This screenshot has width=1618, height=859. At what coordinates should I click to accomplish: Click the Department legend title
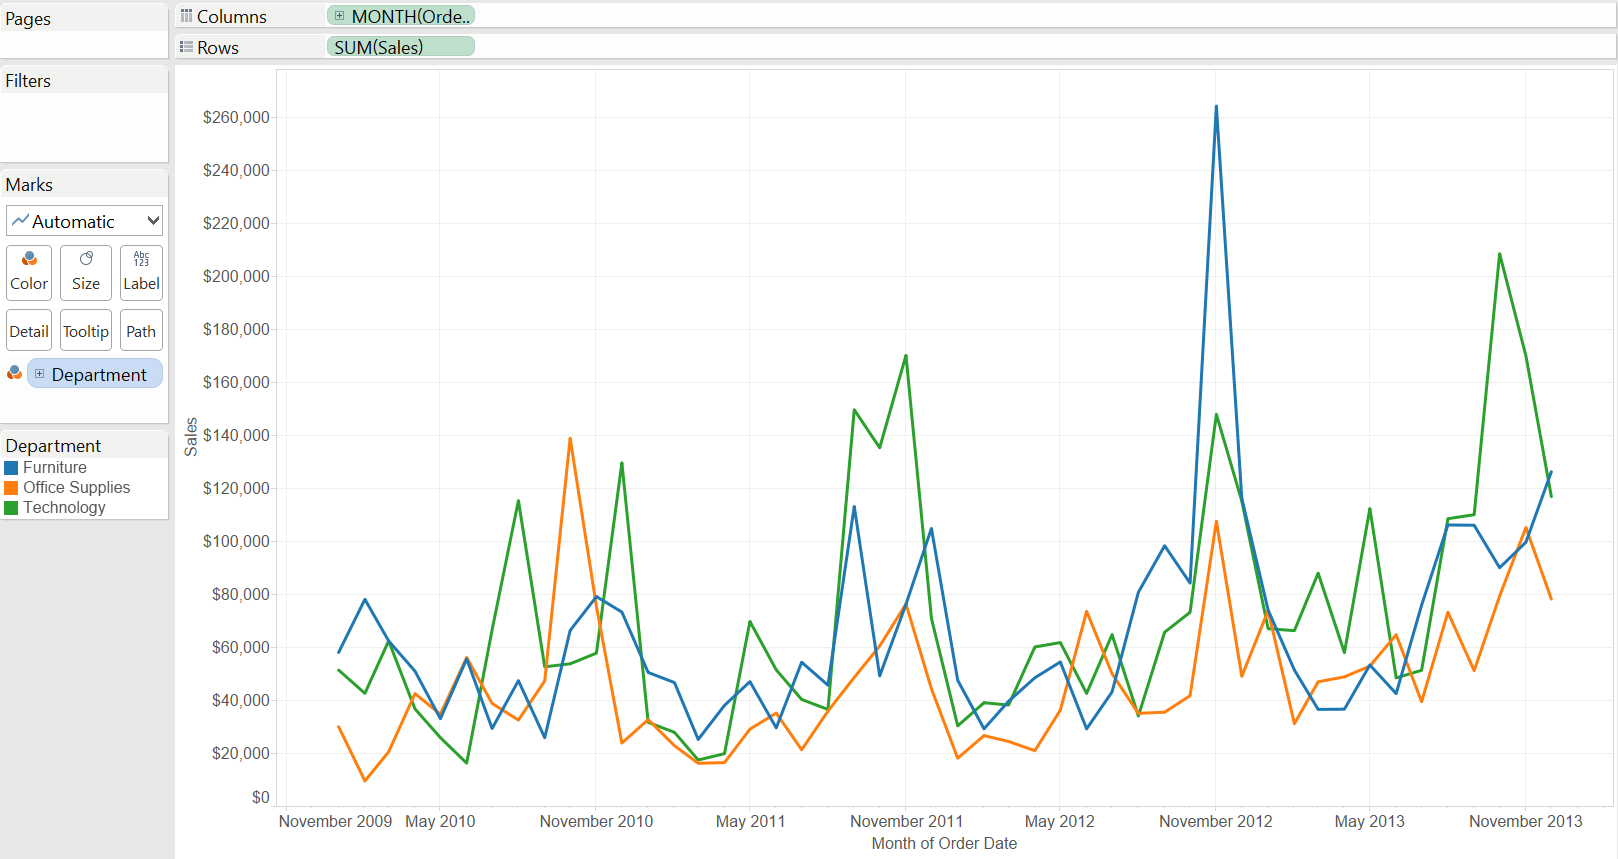click(x=53, y=446)
